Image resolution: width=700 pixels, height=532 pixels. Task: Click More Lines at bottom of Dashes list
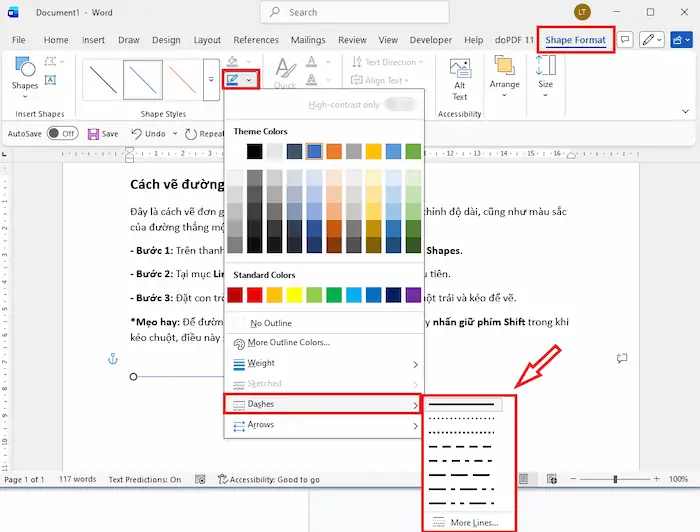point(468,522)
